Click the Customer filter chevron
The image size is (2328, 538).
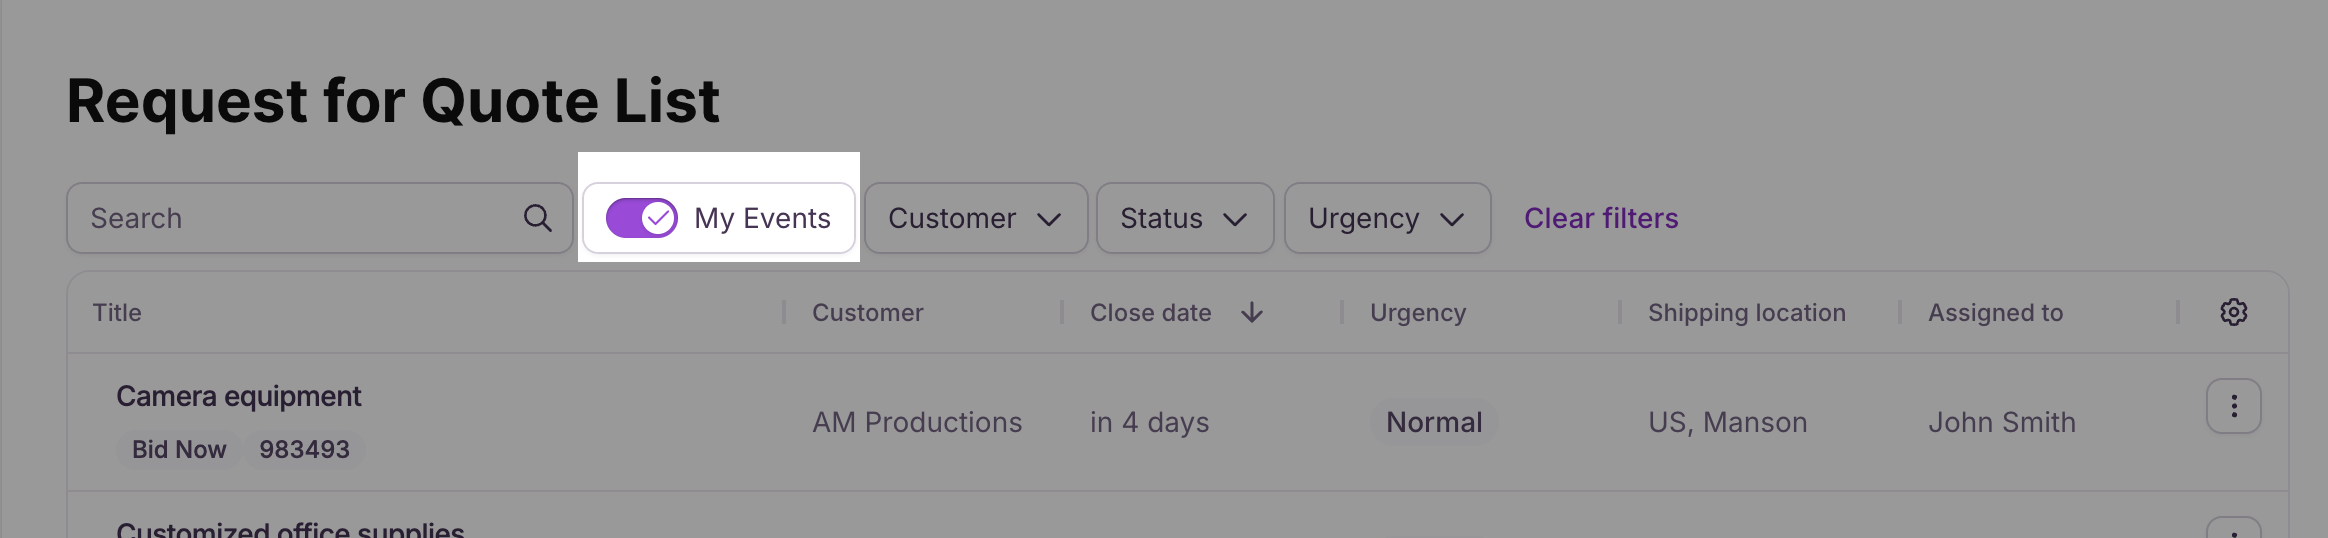point(1049,219)
